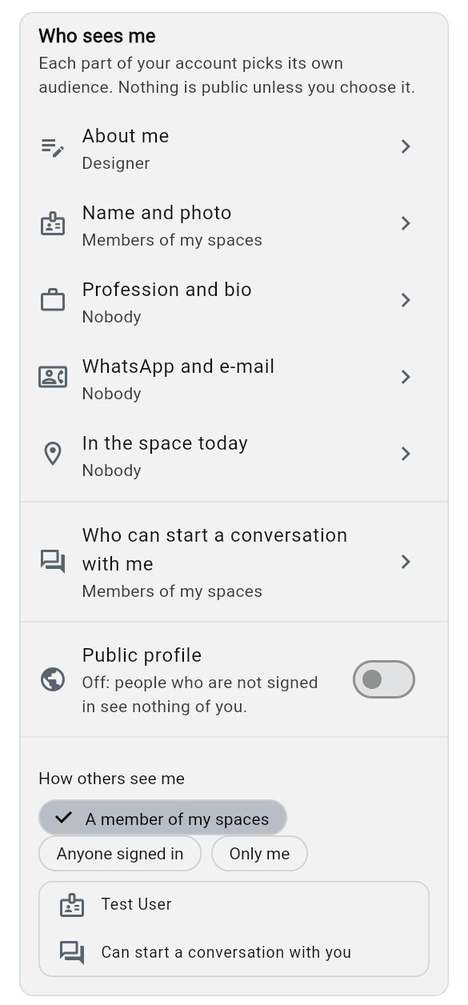This screenshot has height=1005, width=468.
Task: Enable the Public profile switch
Action: 384,679
